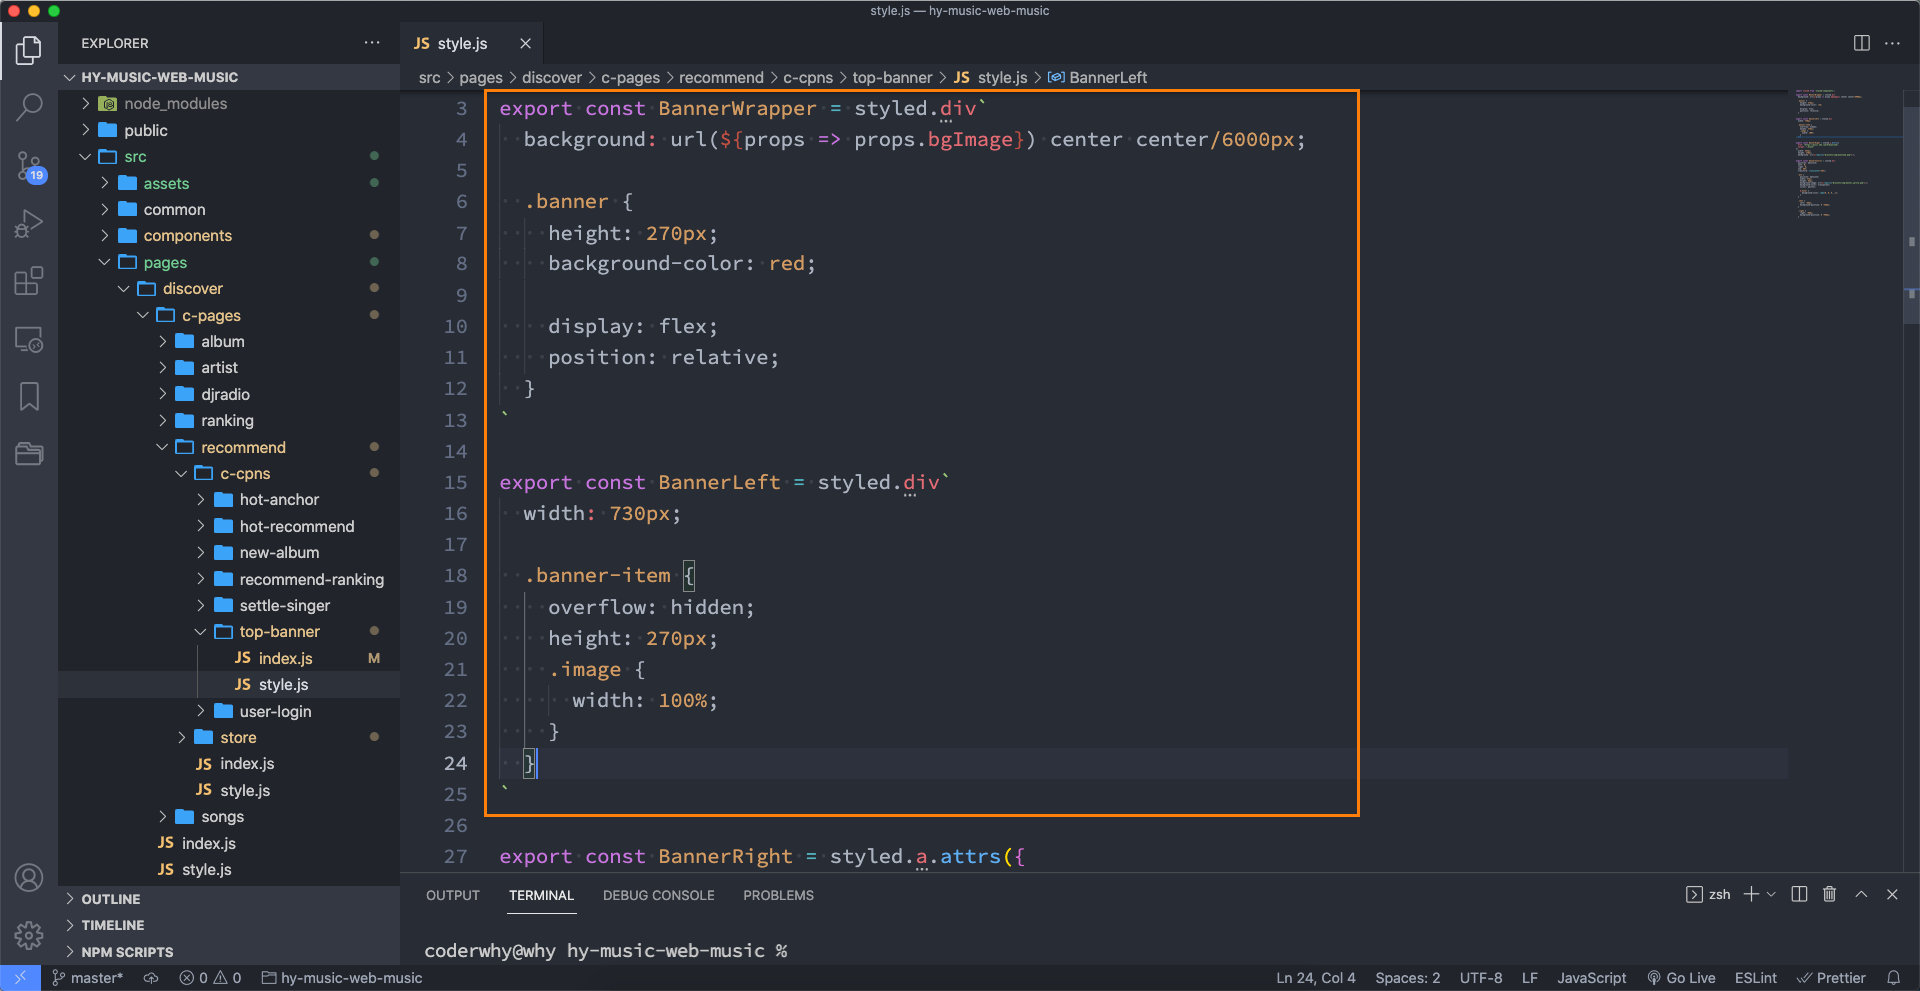The width and height of the screenshot is (1920, 991).
Task: Toggle maximized panel size with chevron
Action: pyautogui.click(x=1861, y=894)
